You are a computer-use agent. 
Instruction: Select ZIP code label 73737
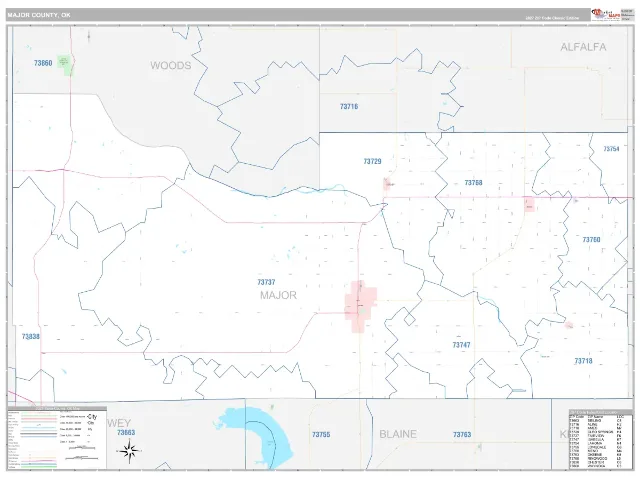[x=266, y=282]
